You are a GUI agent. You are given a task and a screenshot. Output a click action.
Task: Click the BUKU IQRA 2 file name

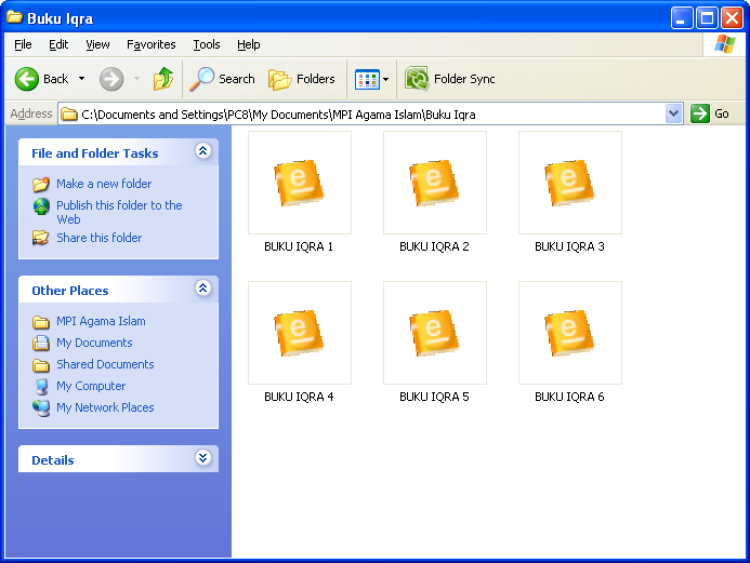coord(434,246)
